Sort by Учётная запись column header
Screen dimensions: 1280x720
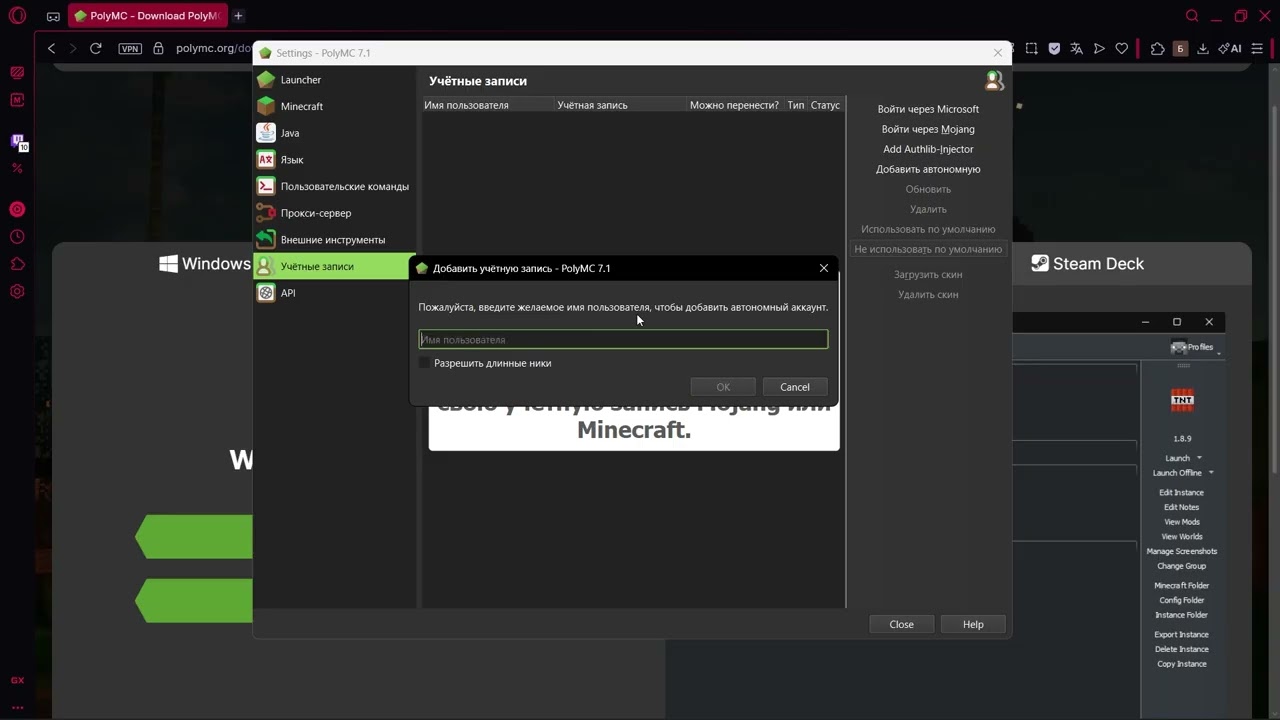point(620,105)
